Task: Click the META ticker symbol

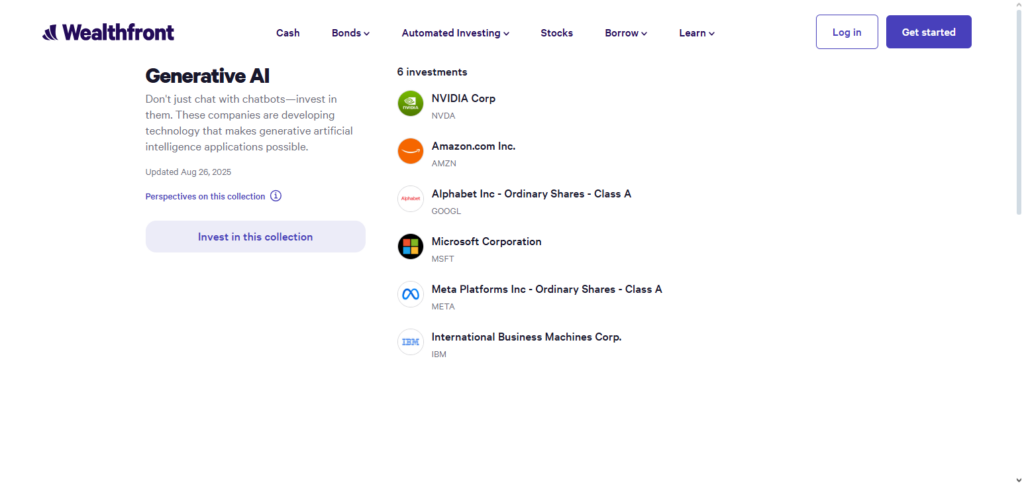Action: pos(443,307)
